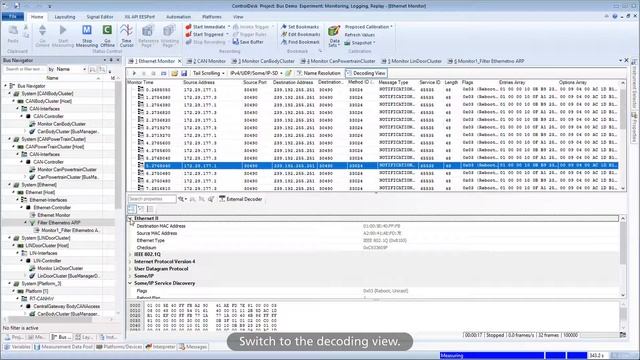Toggle the Decoding View button
This screenshot has width=640, height=360.
pos(365,73)
